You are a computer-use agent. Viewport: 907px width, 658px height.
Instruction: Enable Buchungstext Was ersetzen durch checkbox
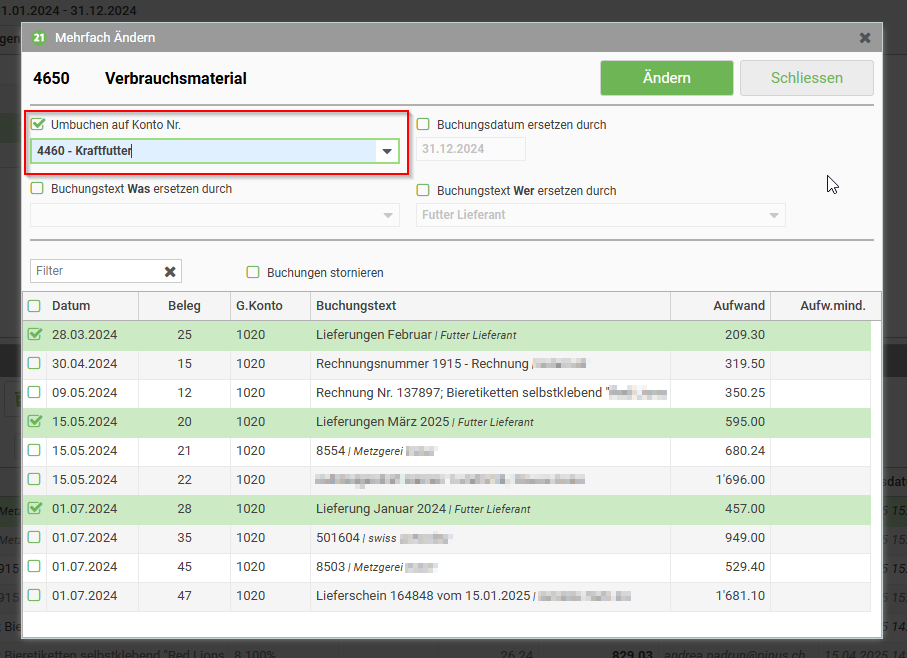point(38,189)
